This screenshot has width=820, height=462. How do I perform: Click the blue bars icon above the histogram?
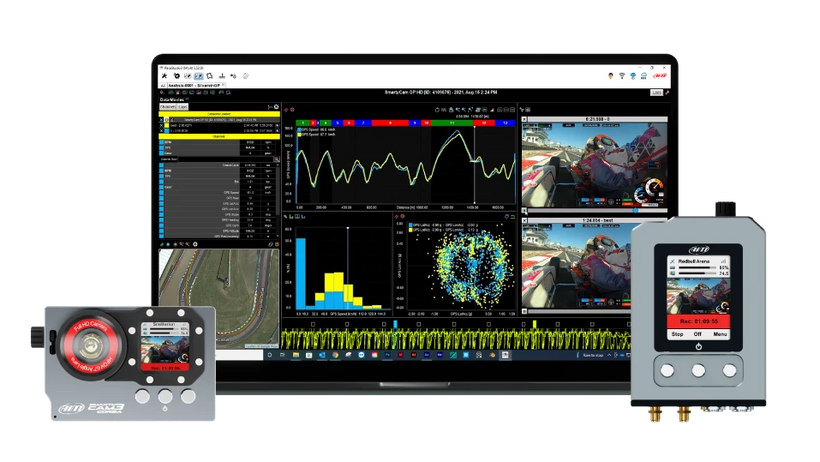point(303,217)
